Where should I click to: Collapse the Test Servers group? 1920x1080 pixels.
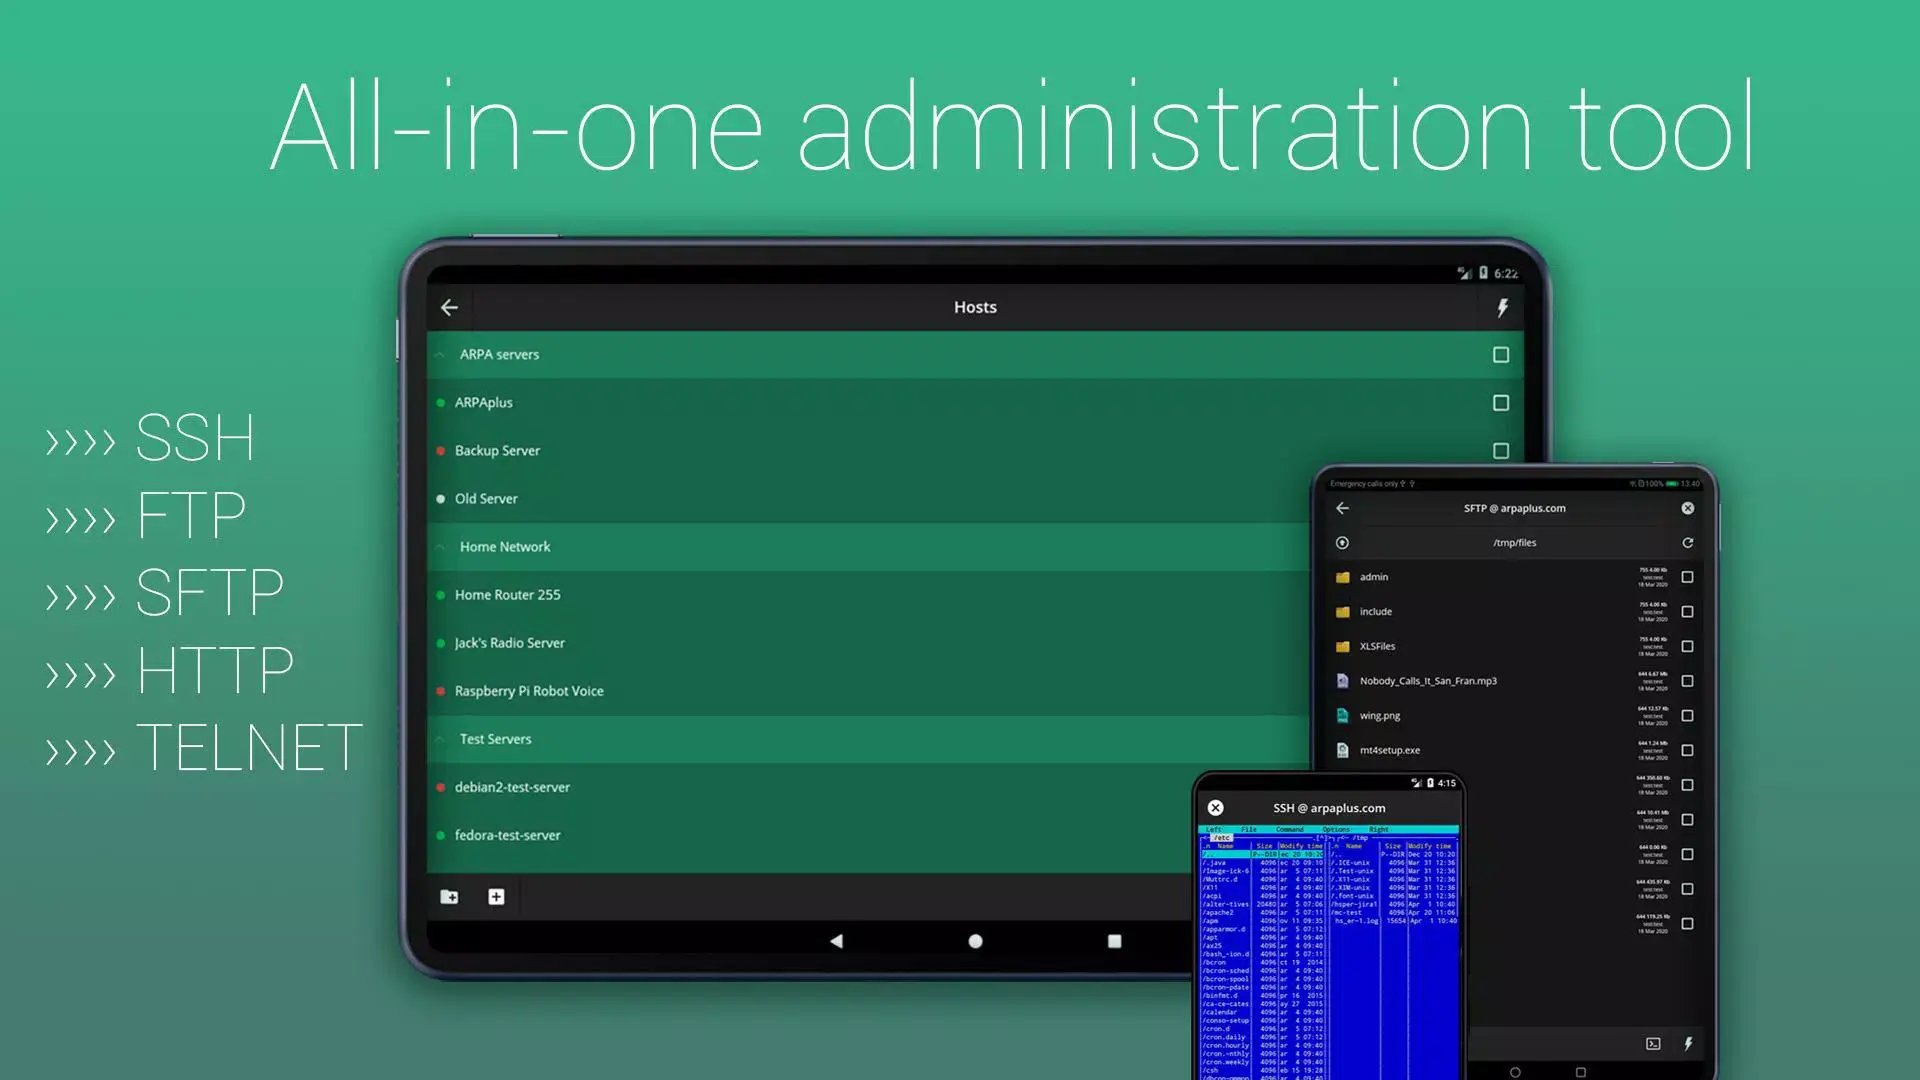tap(439, 739)
